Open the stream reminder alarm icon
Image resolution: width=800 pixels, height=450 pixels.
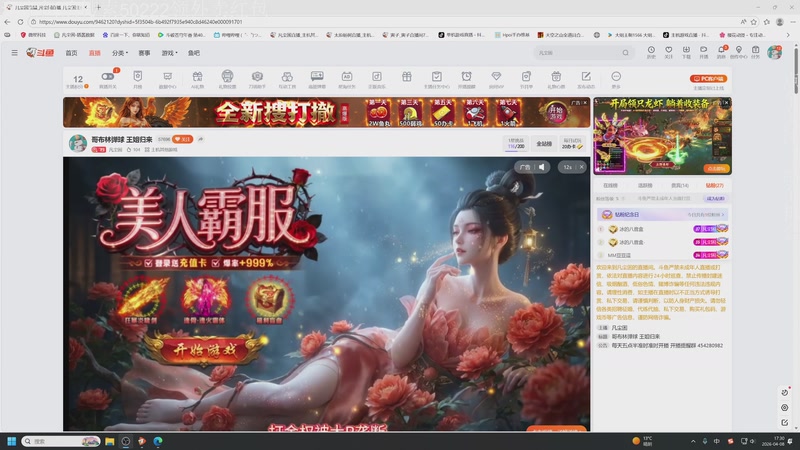click(466, 77)
